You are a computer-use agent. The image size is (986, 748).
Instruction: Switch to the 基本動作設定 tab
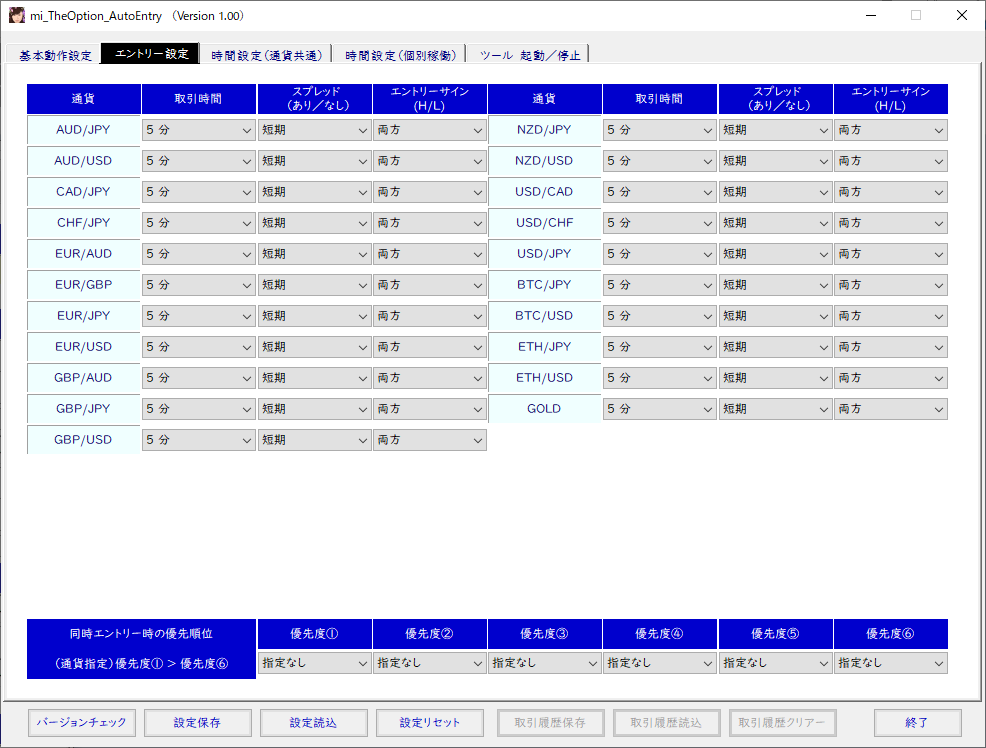[55, 55]
